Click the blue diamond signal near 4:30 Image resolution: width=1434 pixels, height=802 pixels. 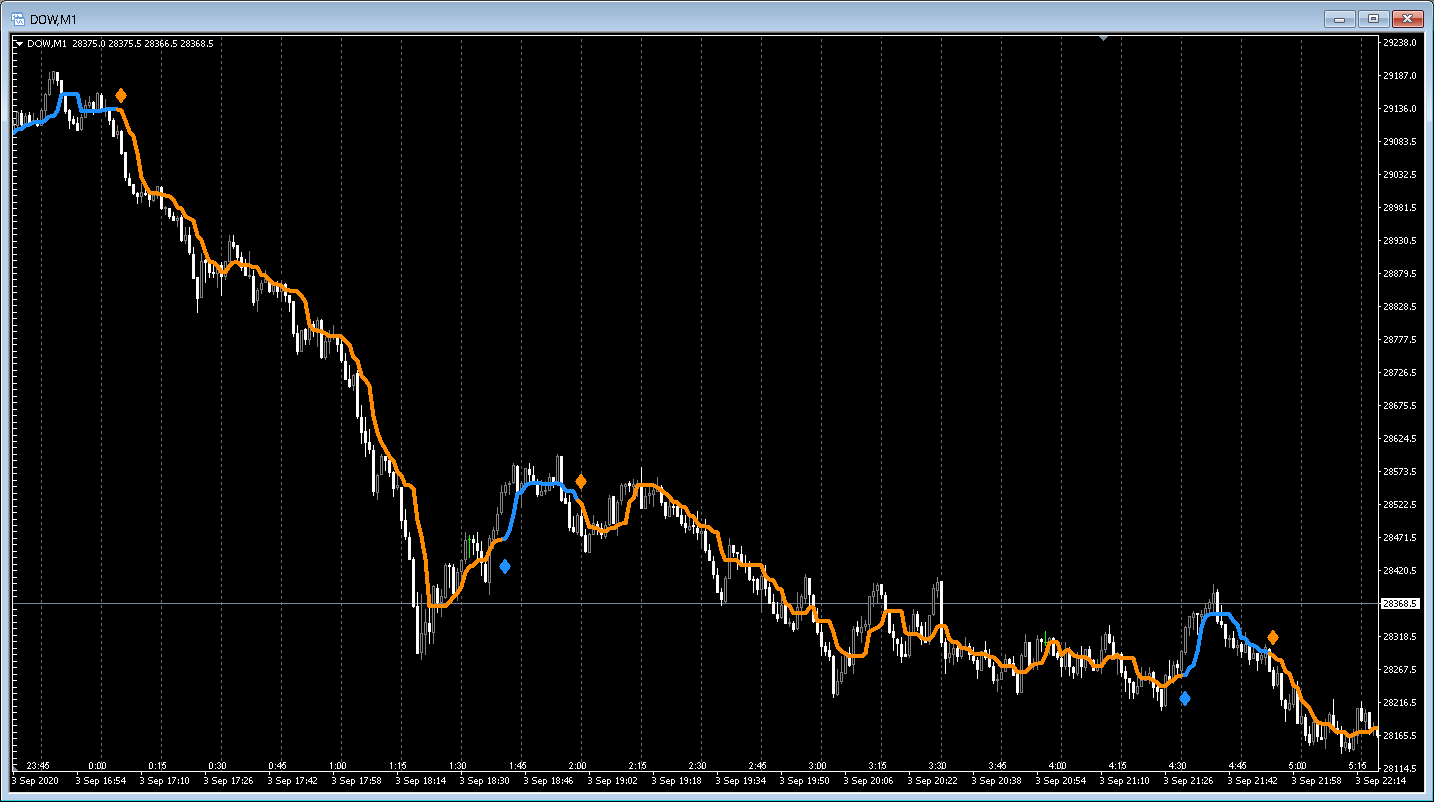click(1185, 699)
